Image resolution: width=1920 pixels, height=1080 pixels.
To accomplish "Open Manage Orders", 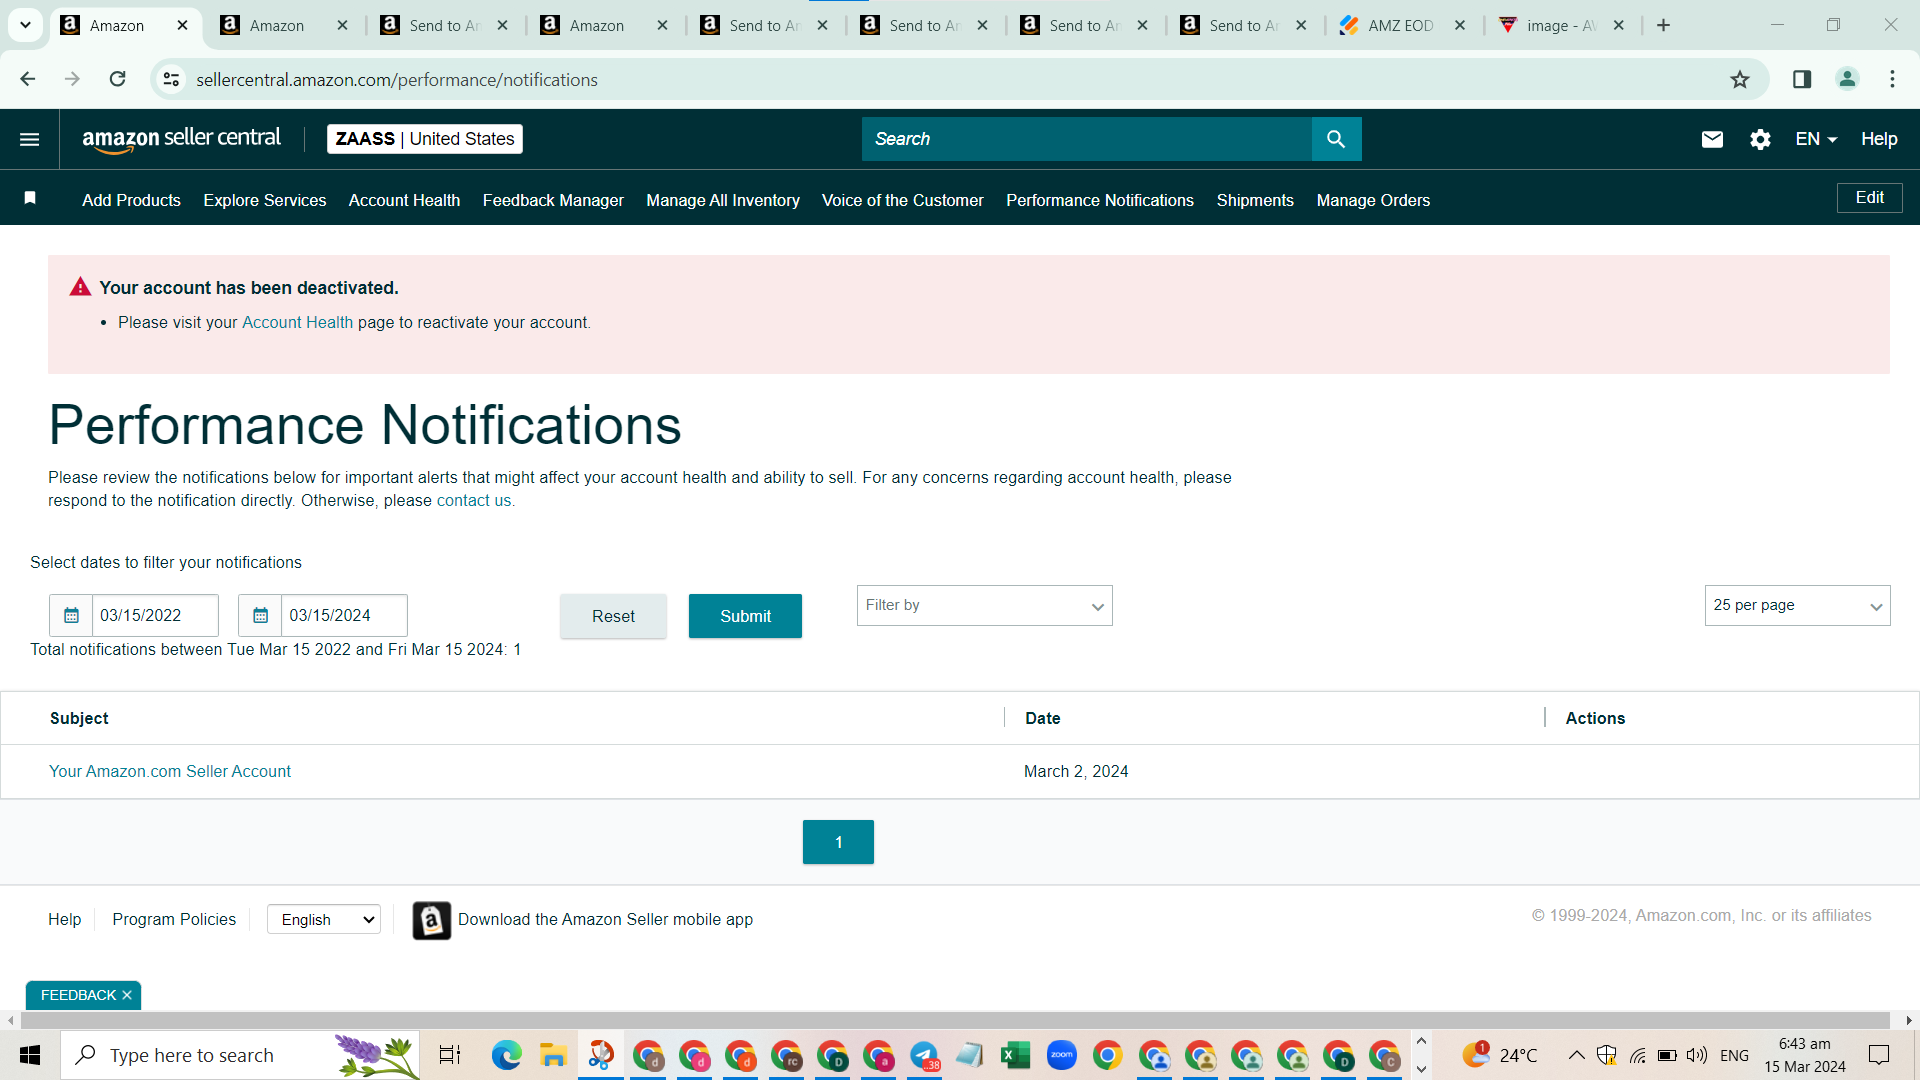I will (1373, 200).
